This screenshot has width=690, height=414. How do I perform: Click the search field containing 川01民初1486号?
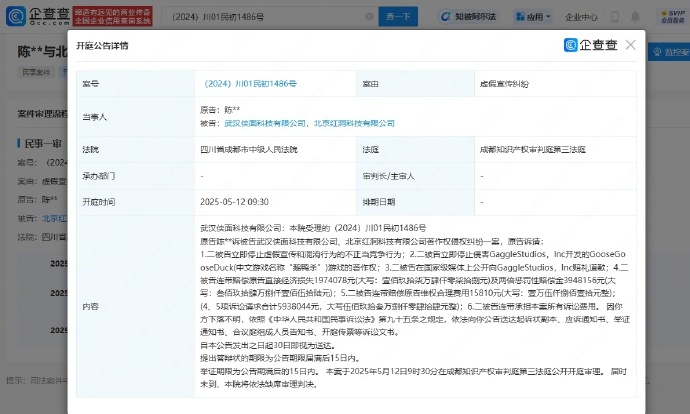[266, 16]
